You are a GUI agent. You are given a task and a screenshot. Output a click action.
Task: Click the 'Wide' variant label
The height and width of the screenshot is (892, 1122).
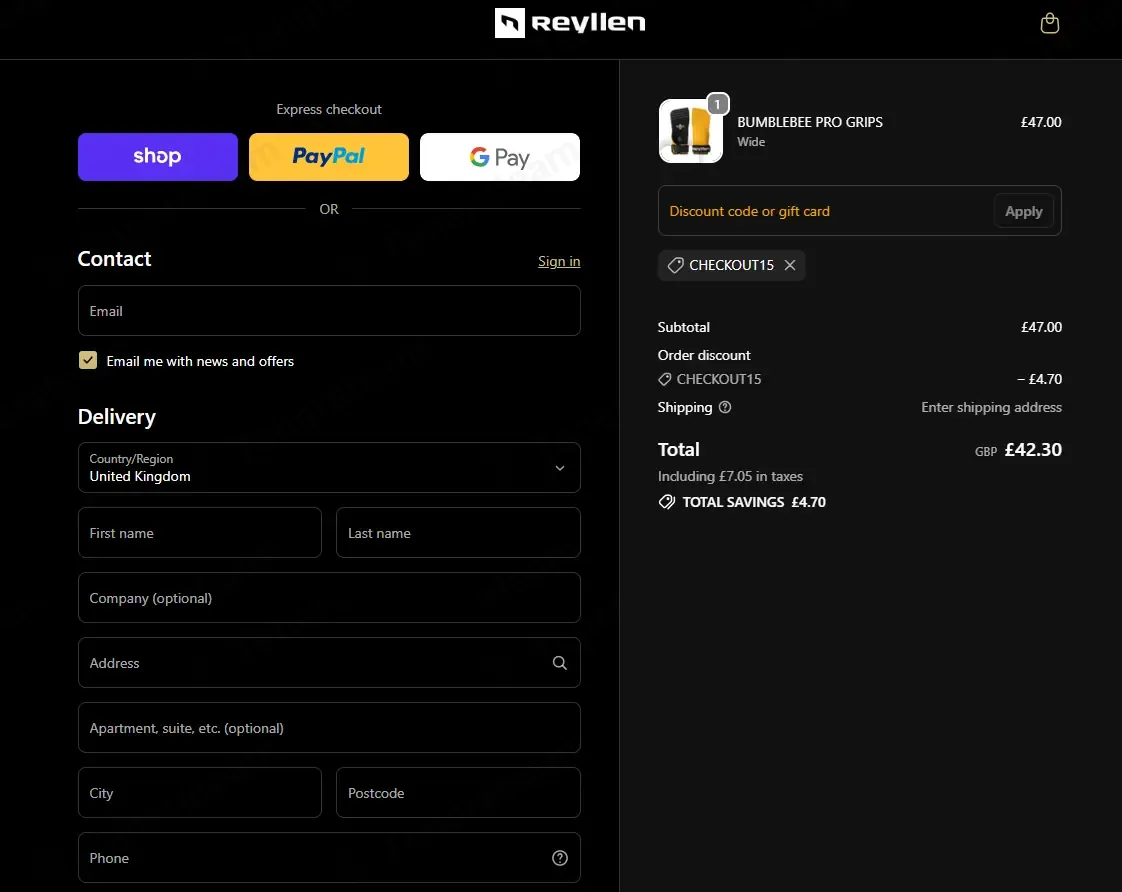[751, 142]
